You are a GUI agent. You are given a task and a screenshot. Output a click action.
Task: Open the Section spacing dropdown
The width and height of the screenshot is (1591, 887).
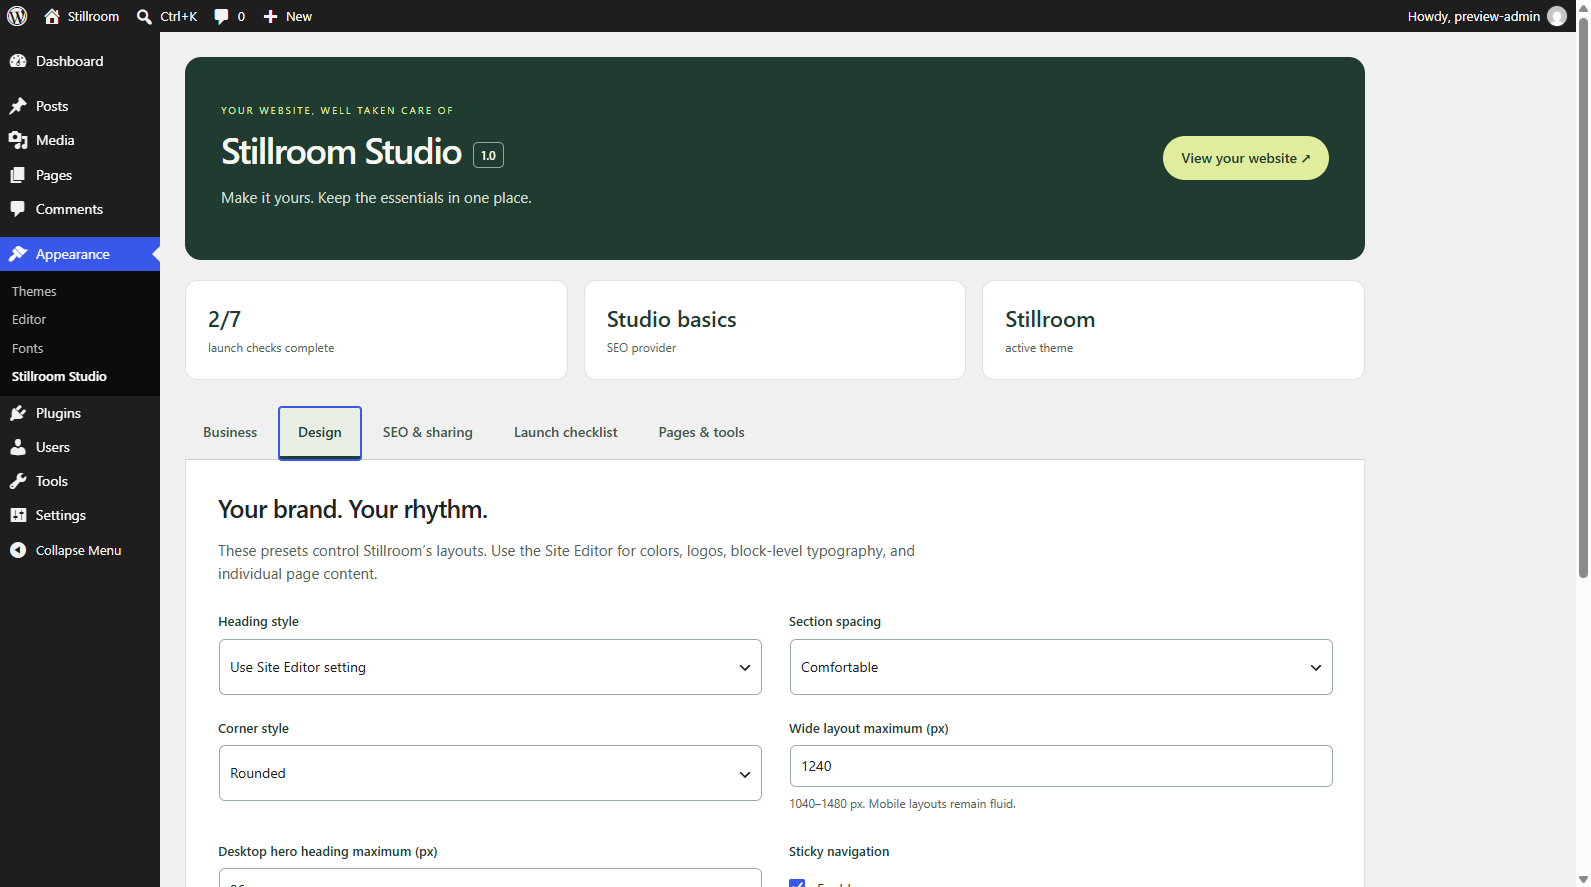[1061, 667]
